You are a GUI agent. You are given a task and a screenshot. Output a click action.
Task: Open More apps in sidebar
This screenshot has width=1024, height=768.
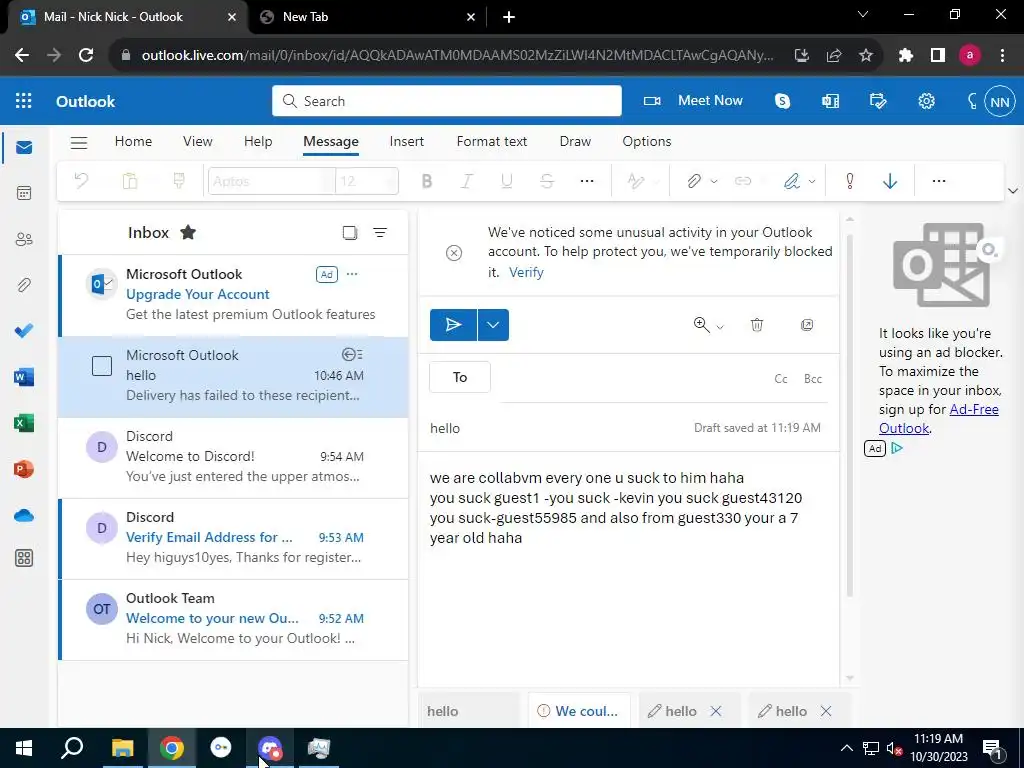(24, 558)
